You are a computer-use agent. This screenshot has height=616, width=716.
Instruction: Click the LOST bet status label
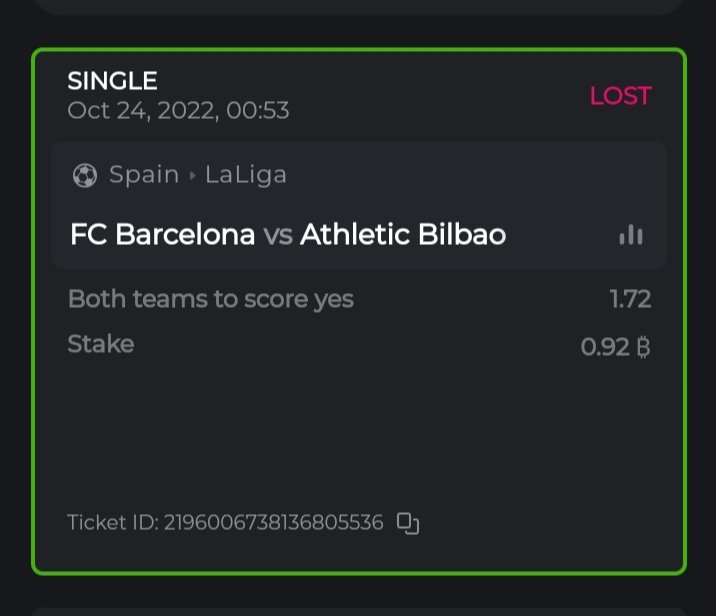(x=620, y=96)
